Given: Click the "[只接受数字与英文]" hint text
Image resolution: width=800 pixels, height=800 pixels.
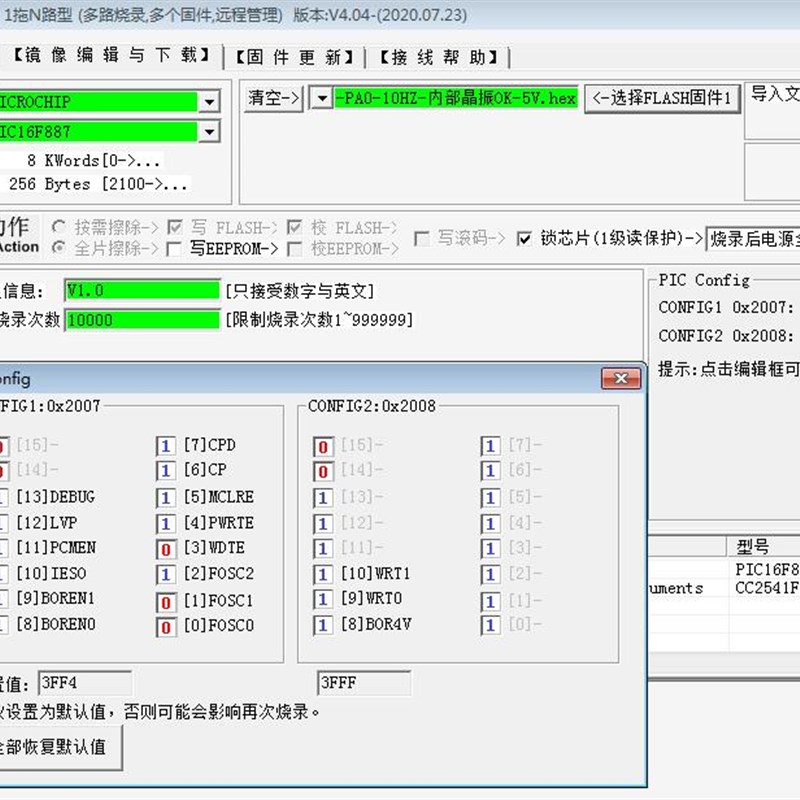Looking at the screenshot, I should pos(300,291).
